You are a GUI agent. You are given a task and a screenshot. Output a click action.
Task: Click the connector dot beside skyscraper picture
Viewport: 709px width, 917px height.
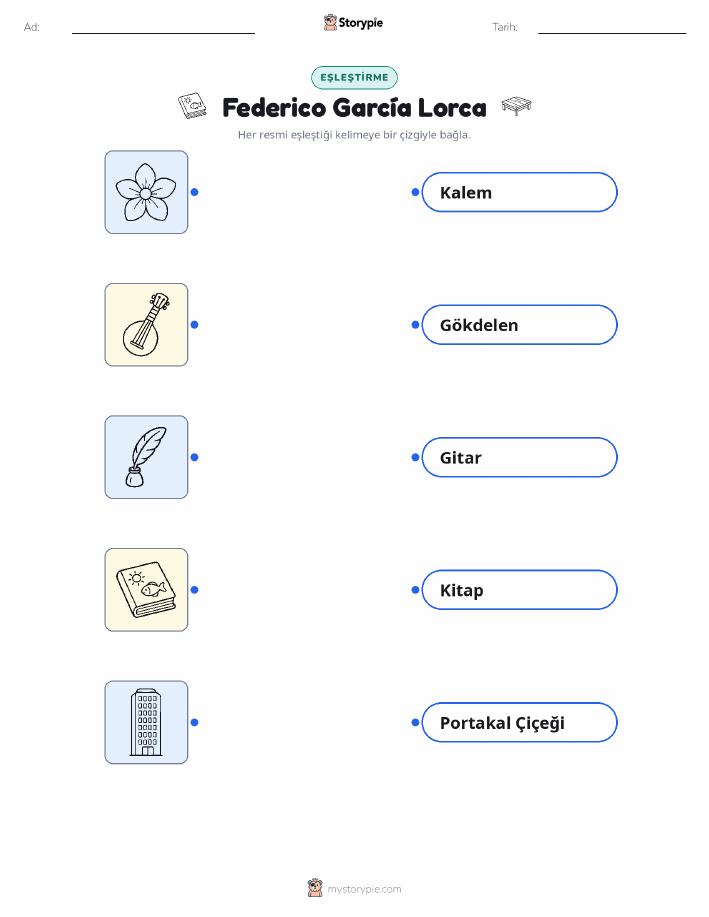click(x=195, y=723)
